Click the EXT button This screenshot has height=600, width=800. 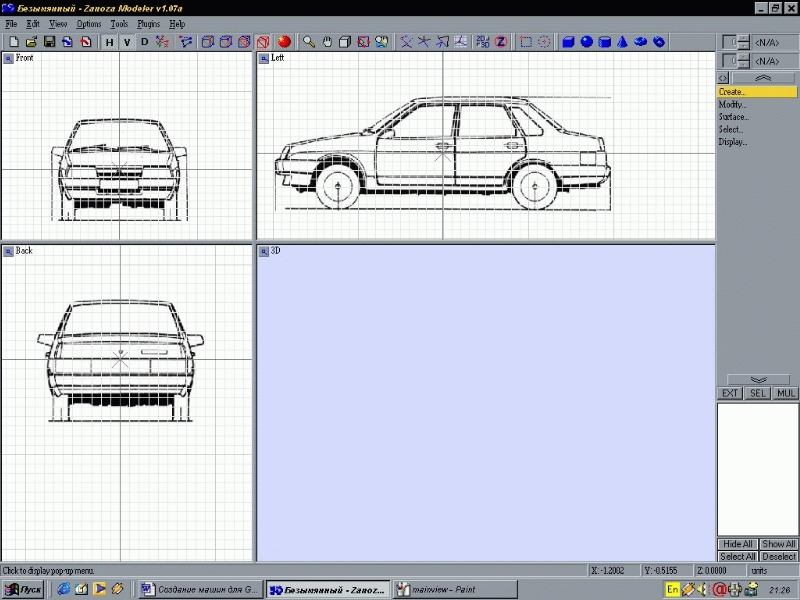click(x=730, y=393)
